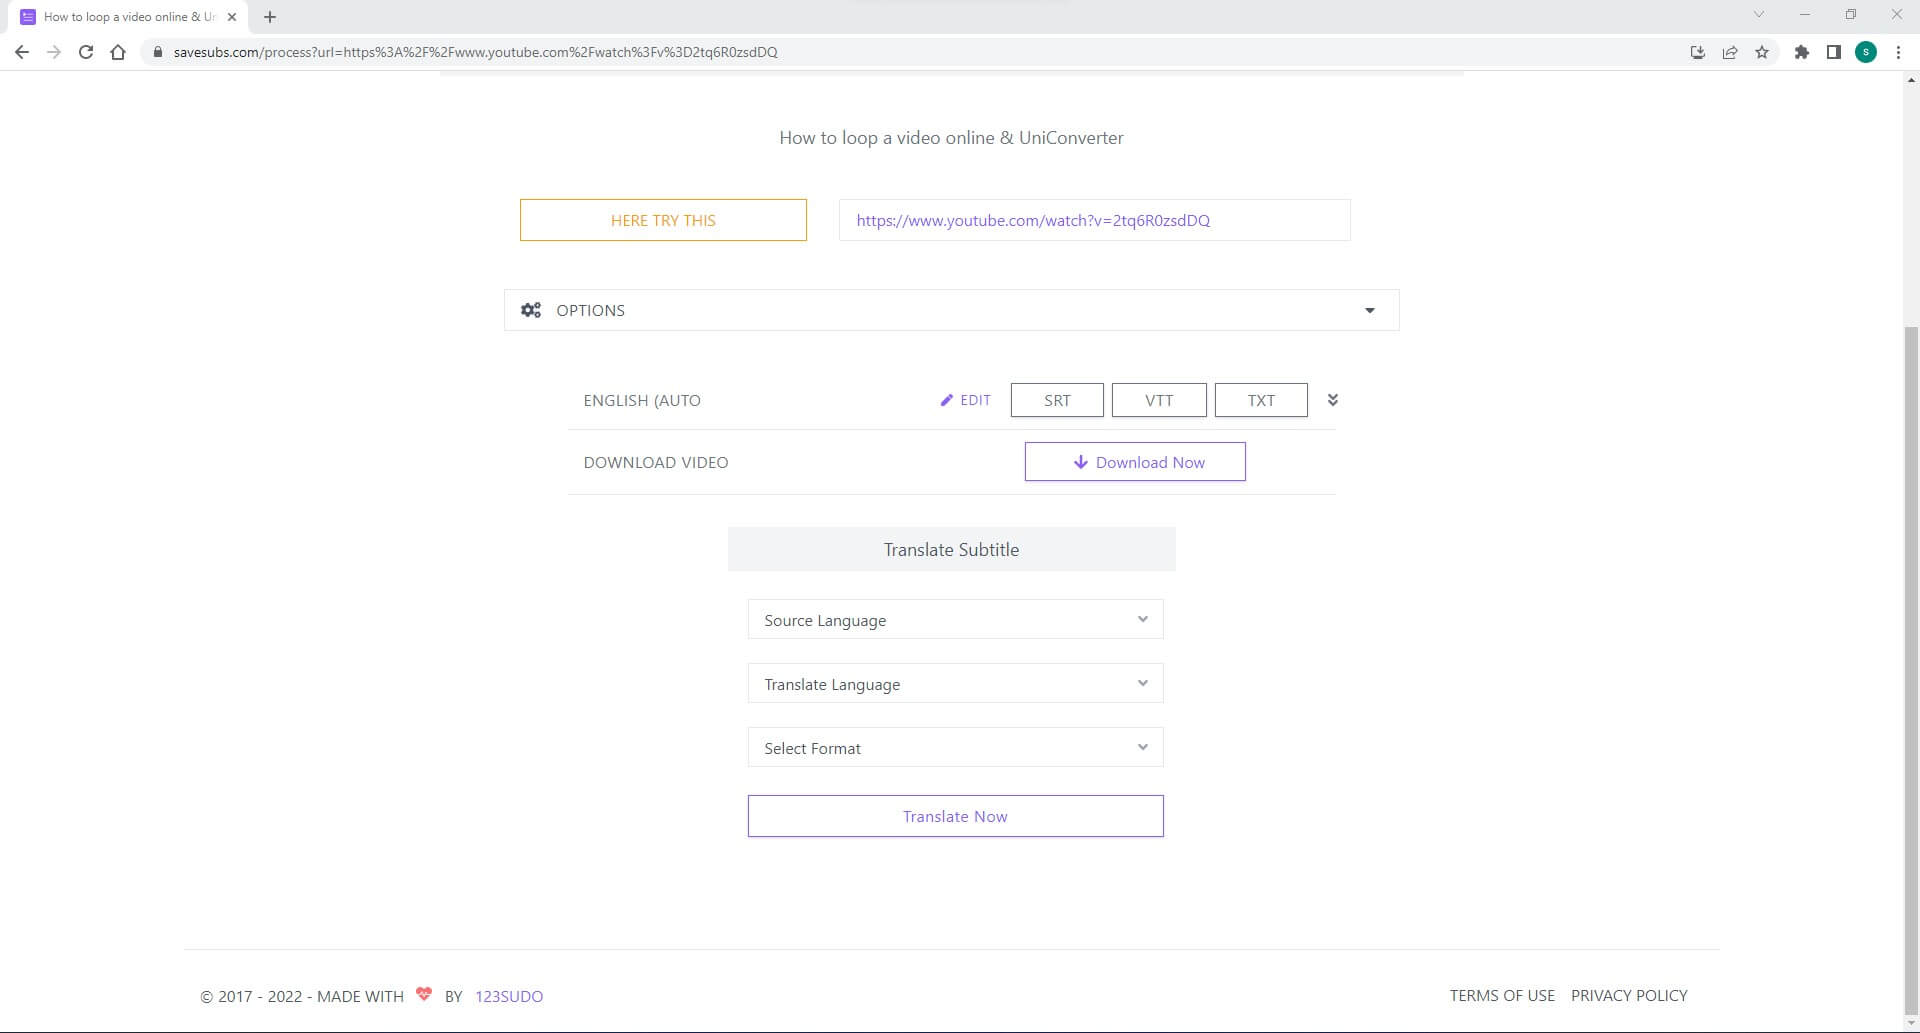Open the Translate Language dropdown
The image size is (1920, 1033).
click(x=955, y=684)
